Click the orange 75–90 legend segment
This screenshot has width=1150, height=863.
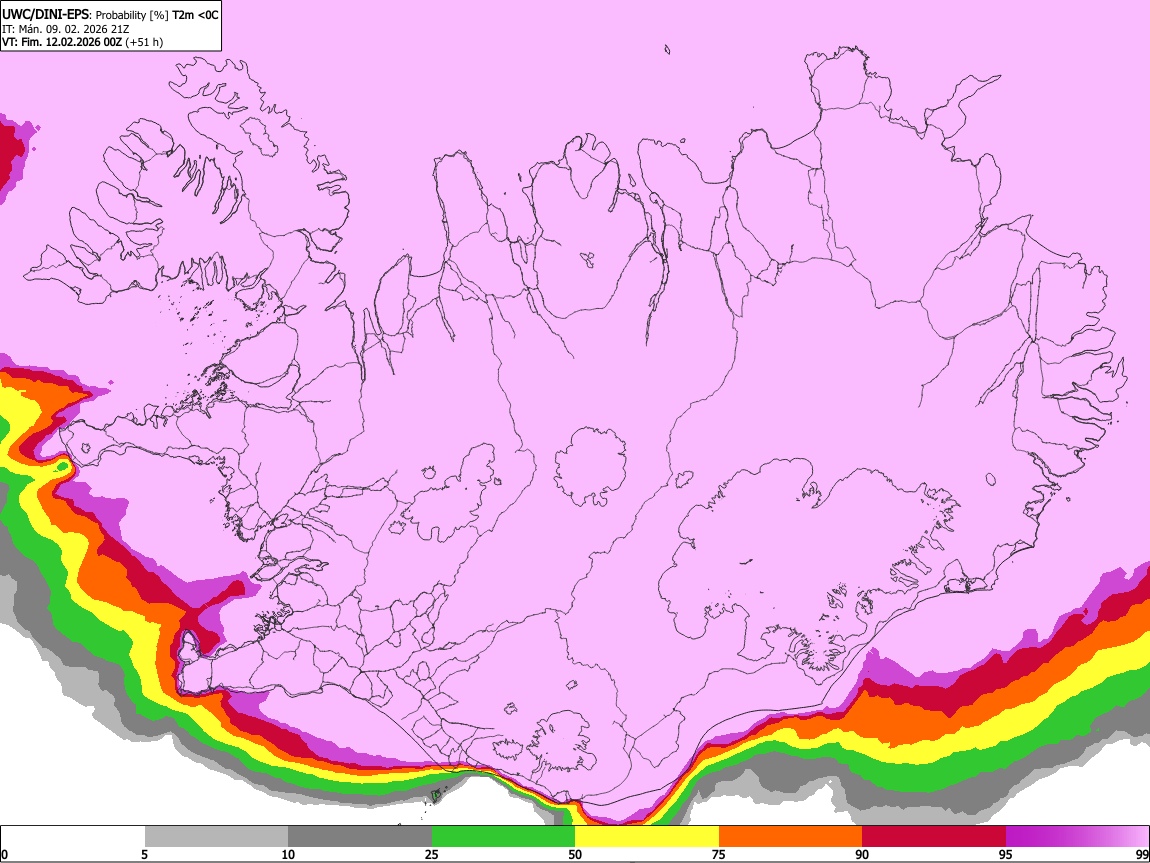(x=790, y=837)
